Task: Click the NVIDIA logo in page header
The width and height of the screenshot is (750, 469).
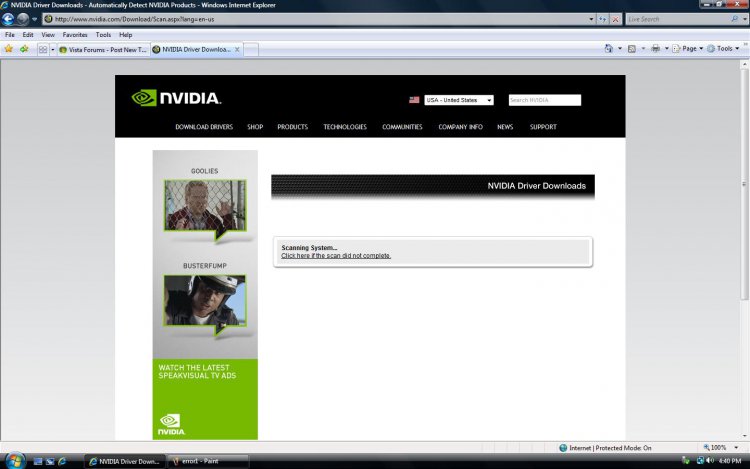Action: [176, 98]
